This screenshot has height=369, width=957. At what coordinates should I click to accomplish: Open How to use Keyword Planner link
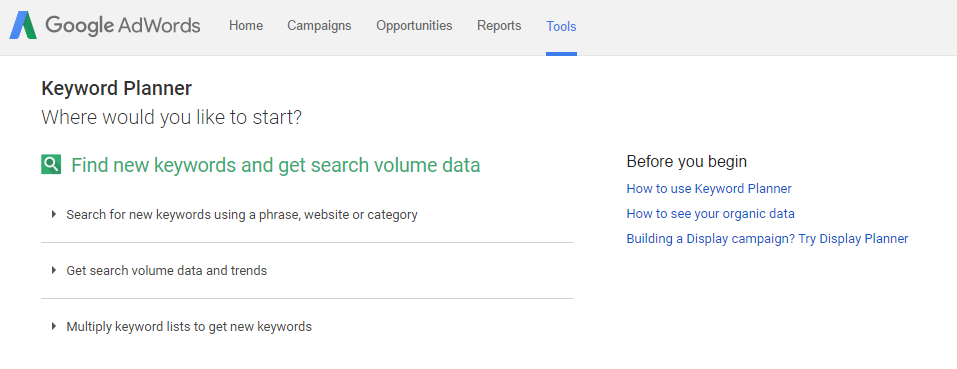click(709, 188)
